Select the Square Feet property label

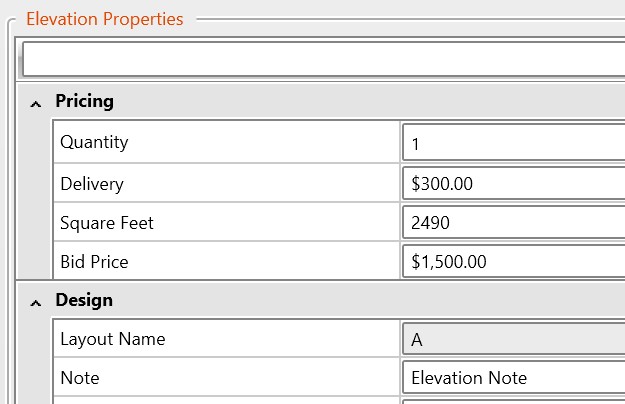(107, 223)
